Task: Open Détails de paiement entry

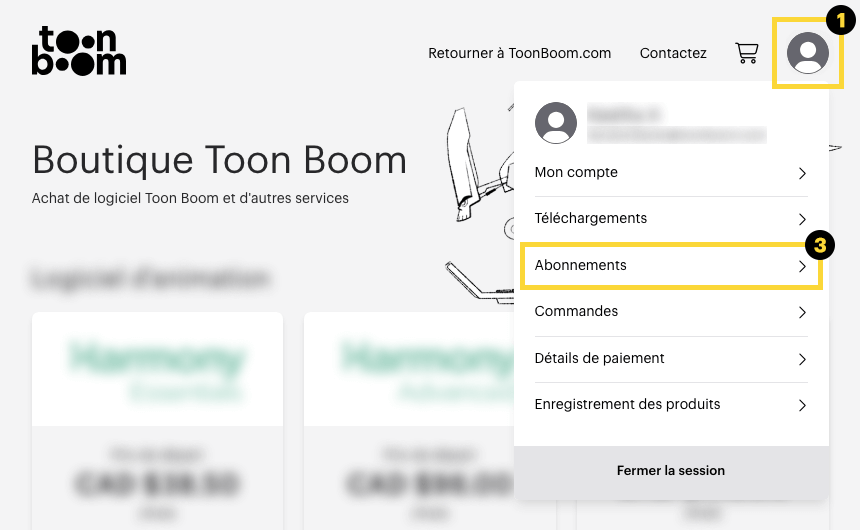Action: click(x=671, y=359)
